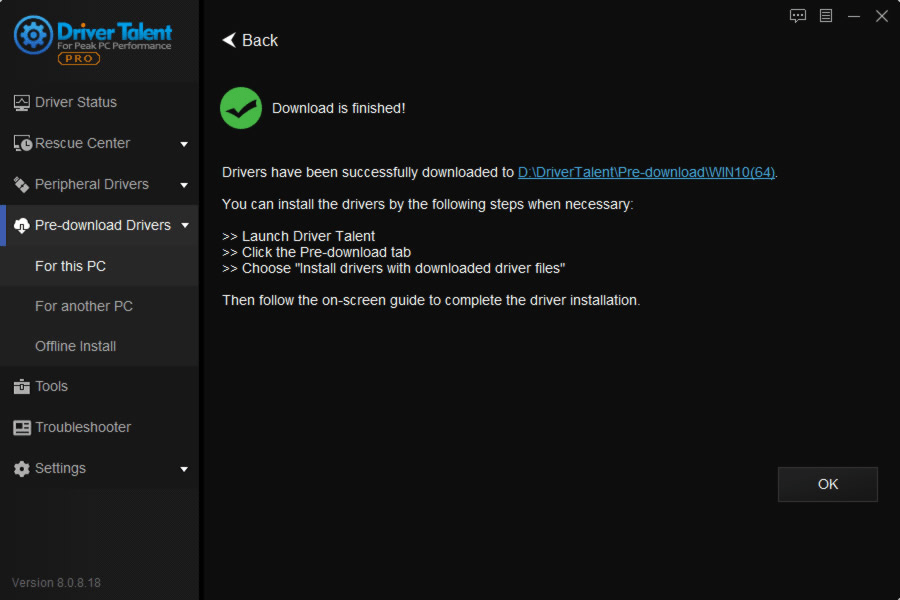Confirm with the OK button
Image resolution: width=900 pixels, height=600 pixels.
point(828,484)
